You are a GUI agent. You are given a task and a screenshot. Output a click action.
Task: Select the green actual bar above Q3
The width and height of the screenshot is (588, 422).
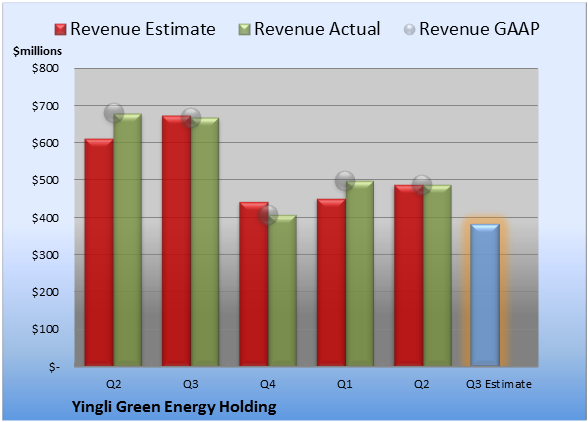point(205,242)
